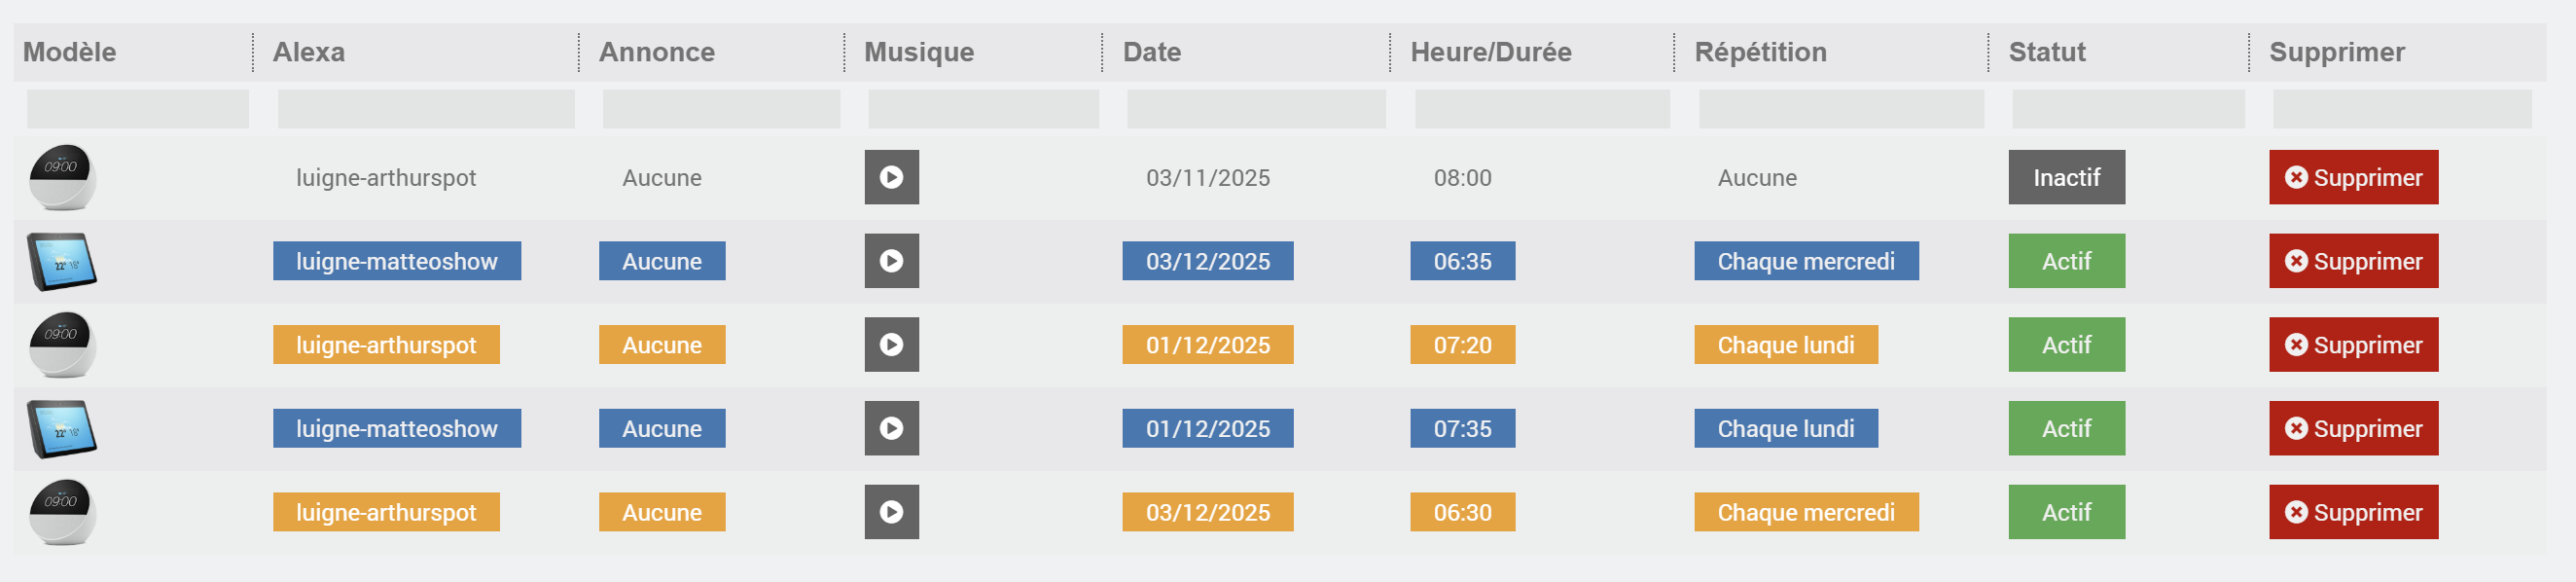Screen dimensions: 2576x582
Task: Play music for the 07:35 Monday alarm
Action: pyautogui.click(x=891, y=428)
